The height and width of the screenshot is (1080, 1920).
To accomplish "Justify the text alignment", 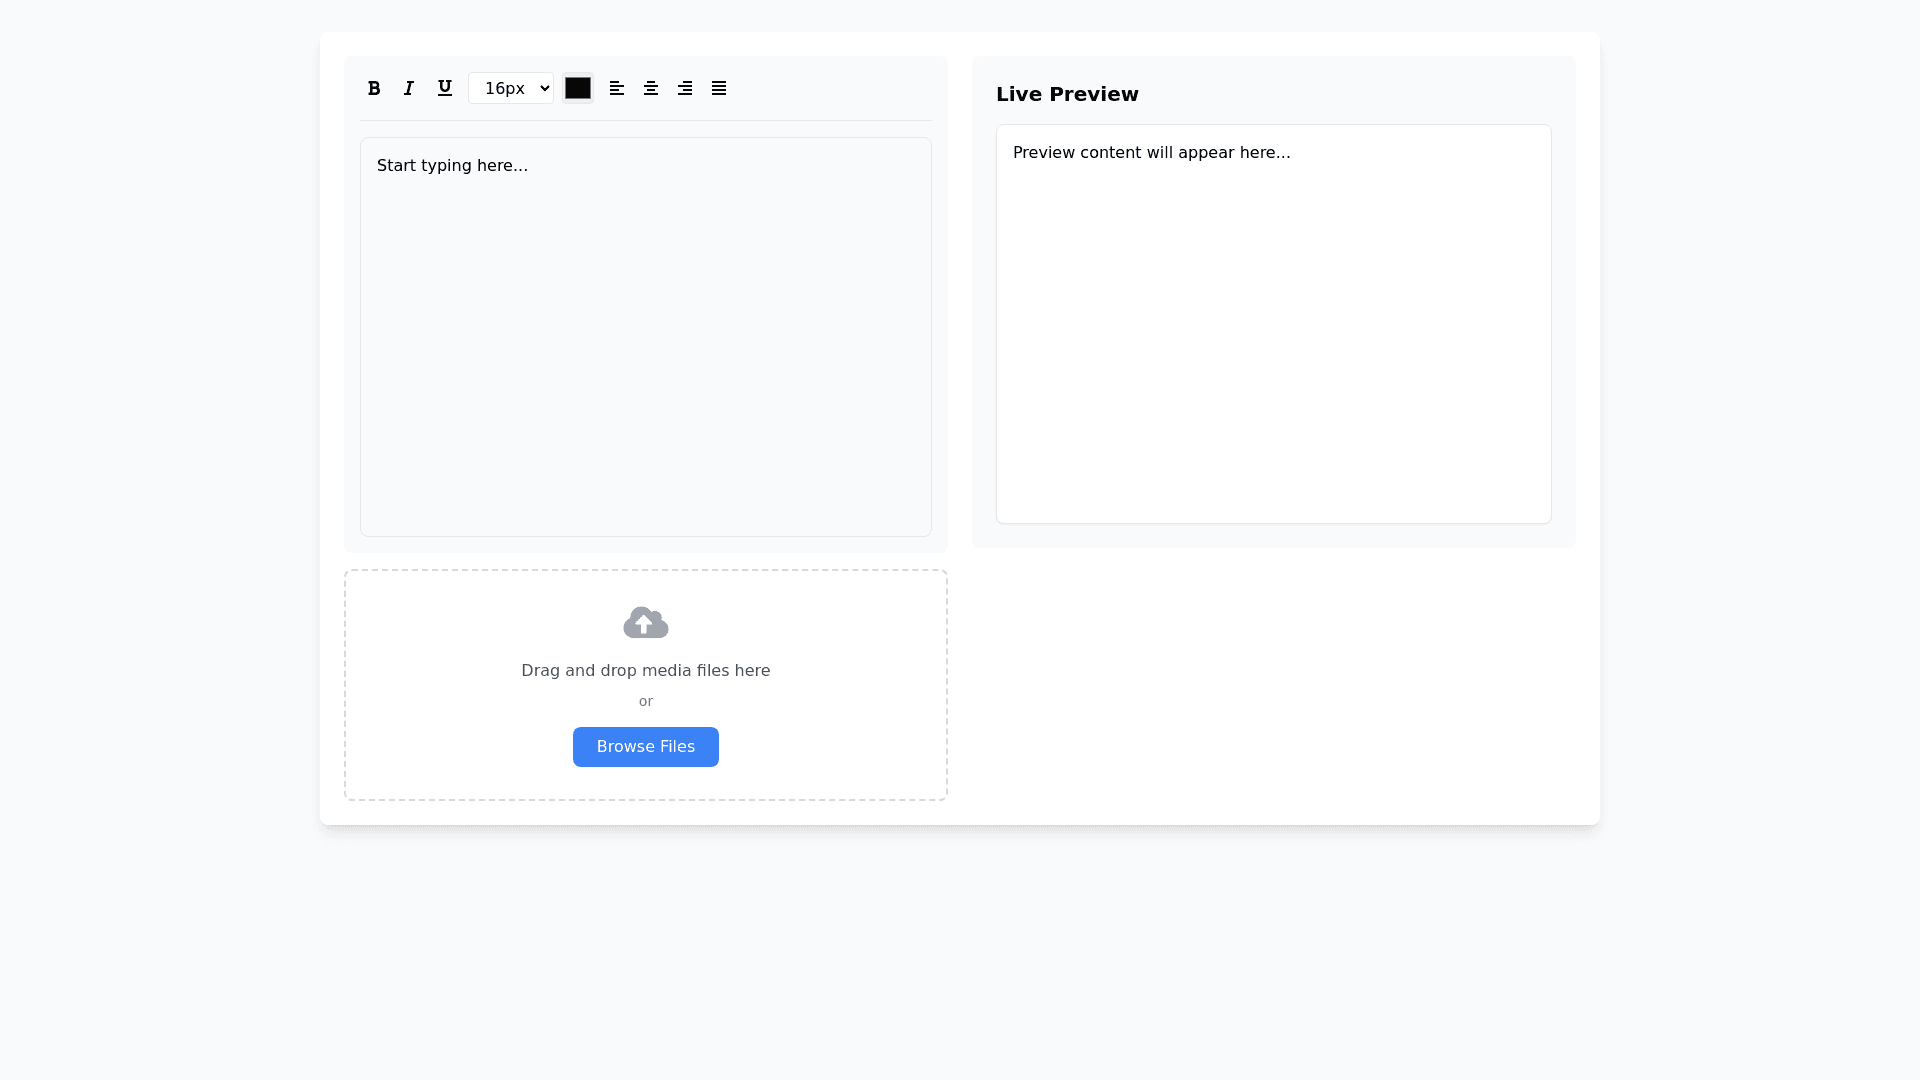I will (x=719, y=88).
